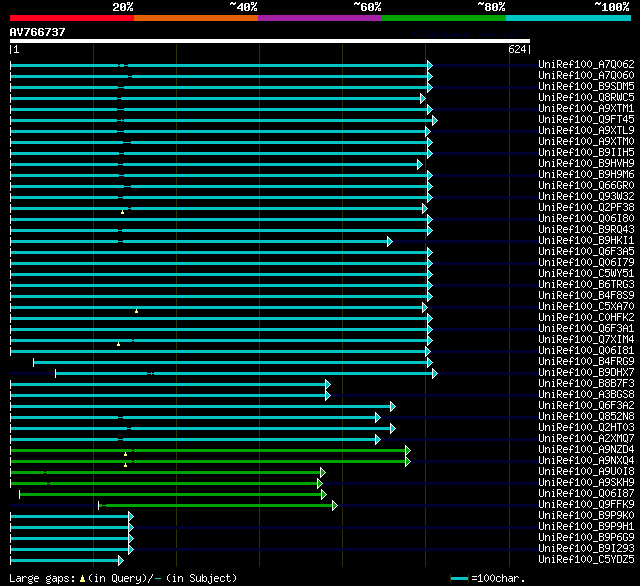Click the UniRef100_A9XTL9 label

[586, 131]
